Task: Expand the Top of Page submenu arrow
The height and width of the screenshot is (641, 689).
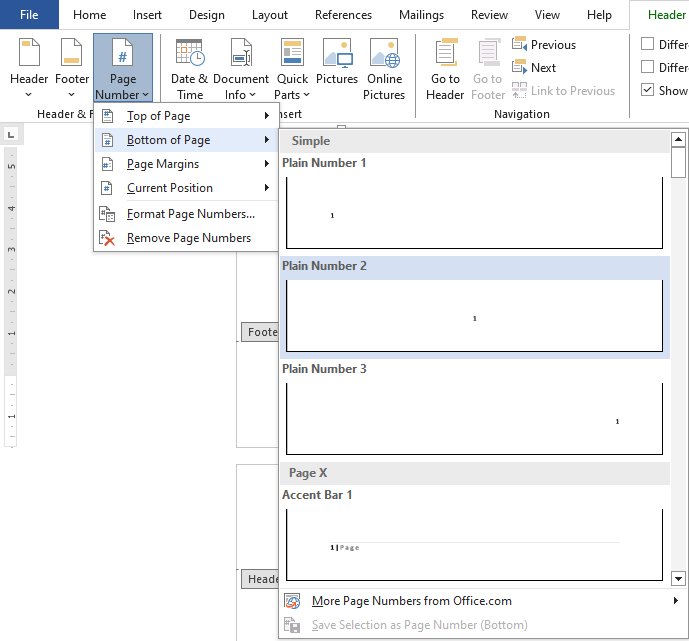Action: tap(267, 116)
